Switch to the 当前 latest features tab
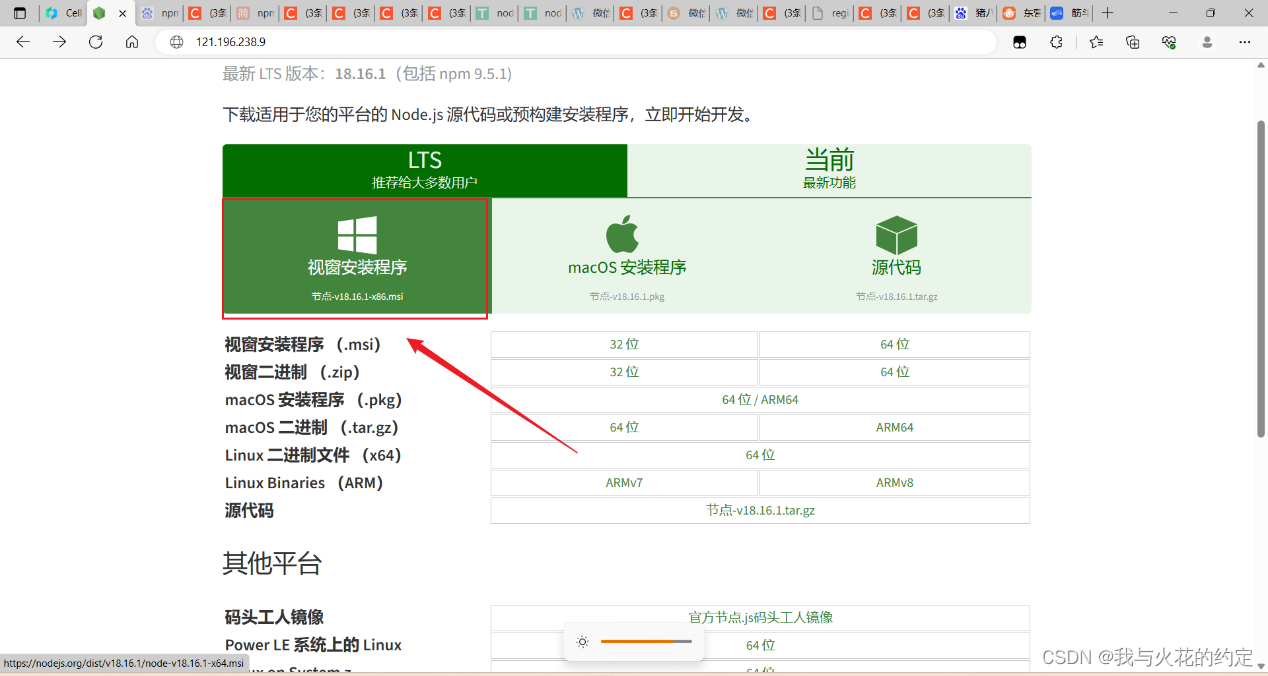 pos(829,170)
